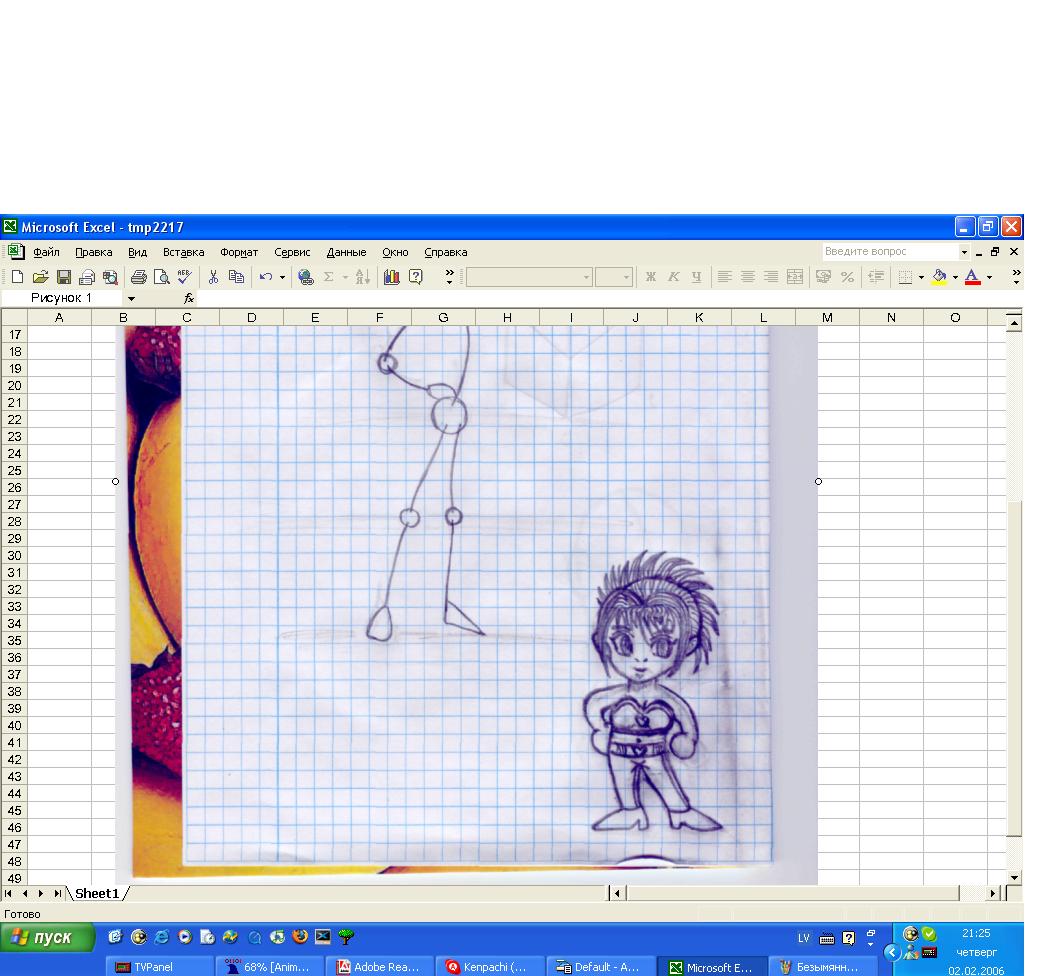
Task: Open the Формат menu
Action: (x=239, y=252)
